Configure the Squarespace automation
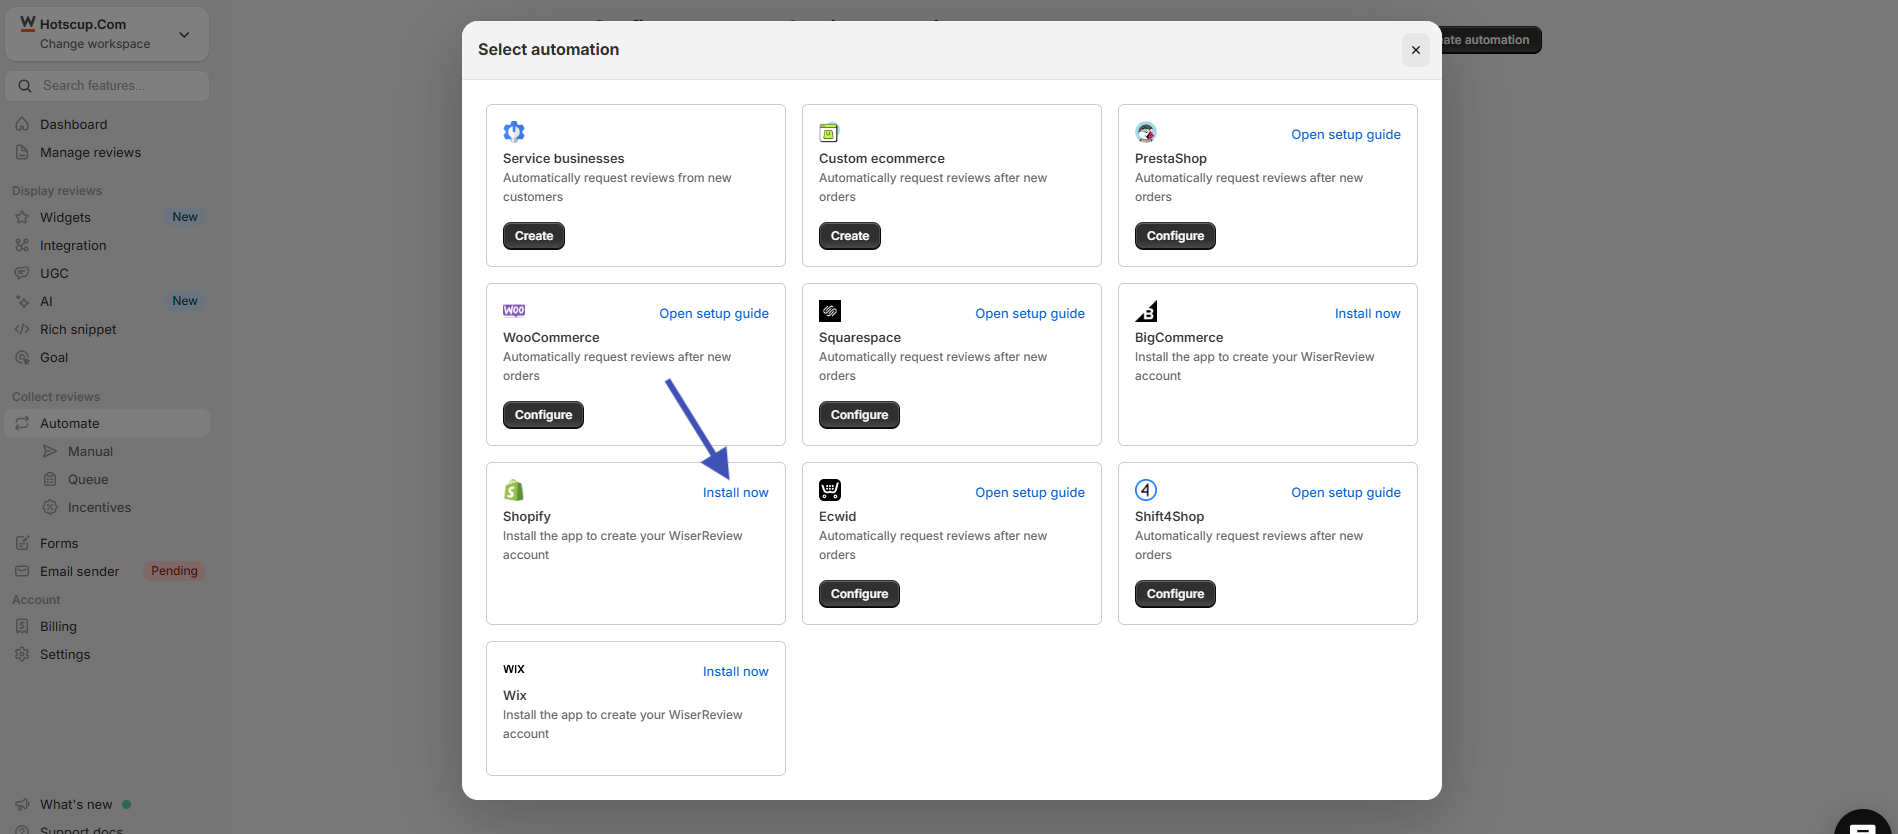 click(x=859, y=415)
